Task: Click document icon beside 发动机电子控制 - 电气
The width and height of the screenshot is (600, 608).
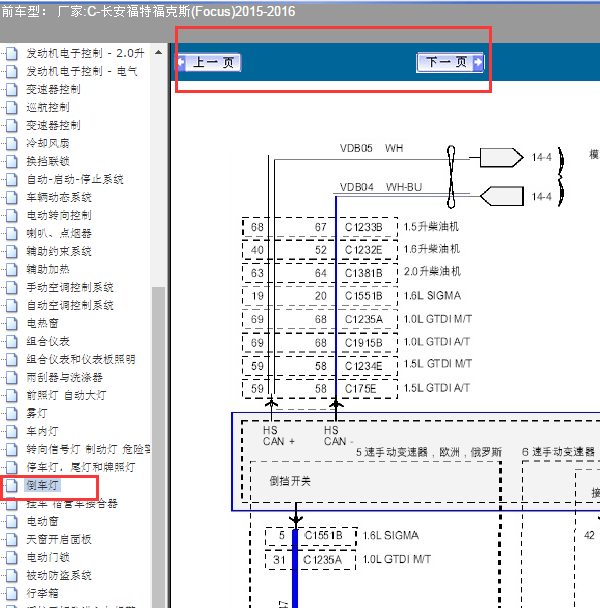Action: click(12, 71)
